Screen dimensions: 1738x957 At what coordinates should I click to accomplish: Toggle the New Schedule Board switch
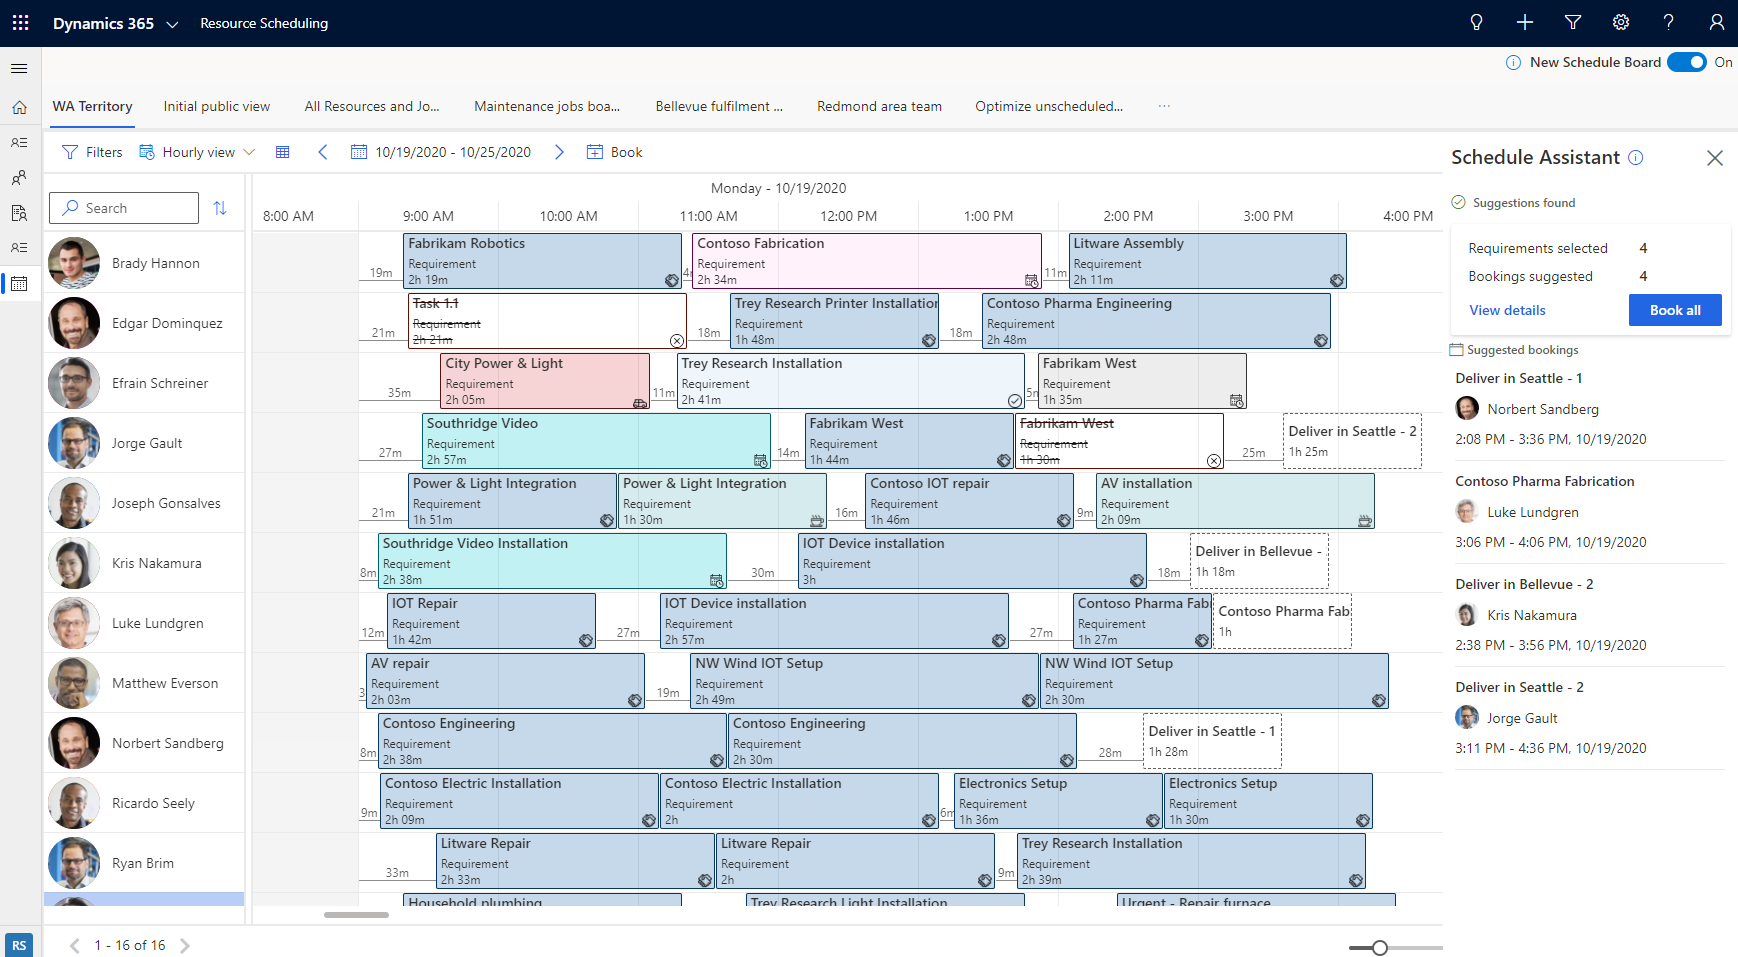click(x=1687, y=62)
